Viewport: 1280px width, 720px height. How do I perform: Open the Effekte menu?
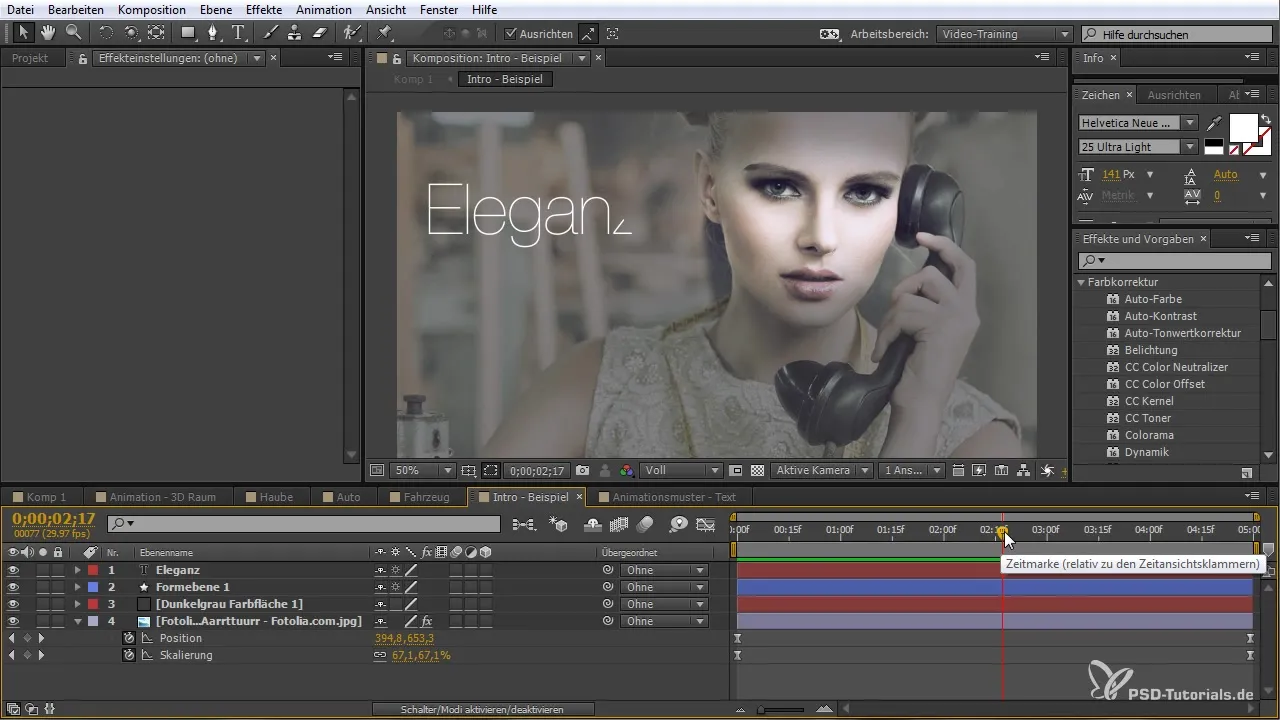tap(264, 9)
